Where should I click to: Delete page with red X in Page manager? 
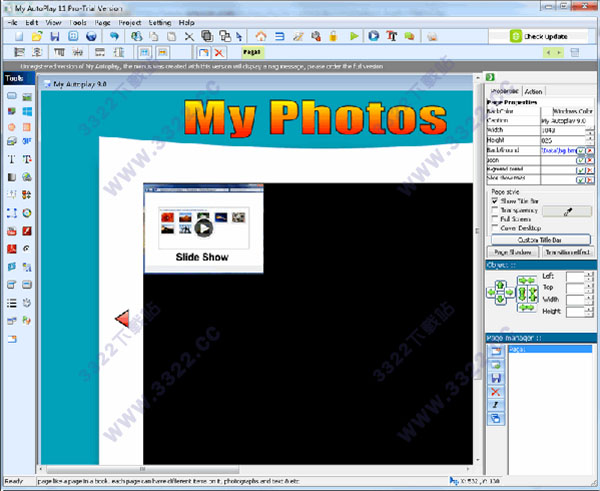pos(496,392)
